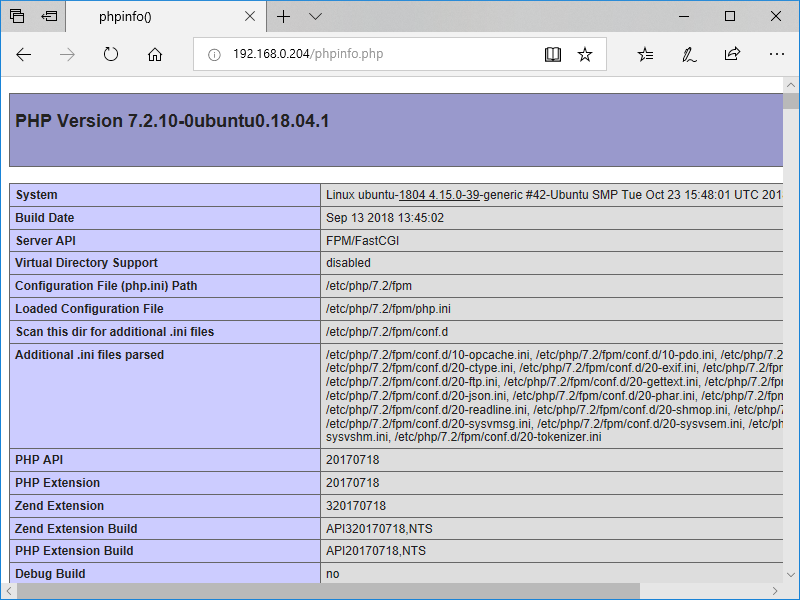Click Configuration File (php.ini) Path label
800x600 pixels.
click(x=106, y=286)
